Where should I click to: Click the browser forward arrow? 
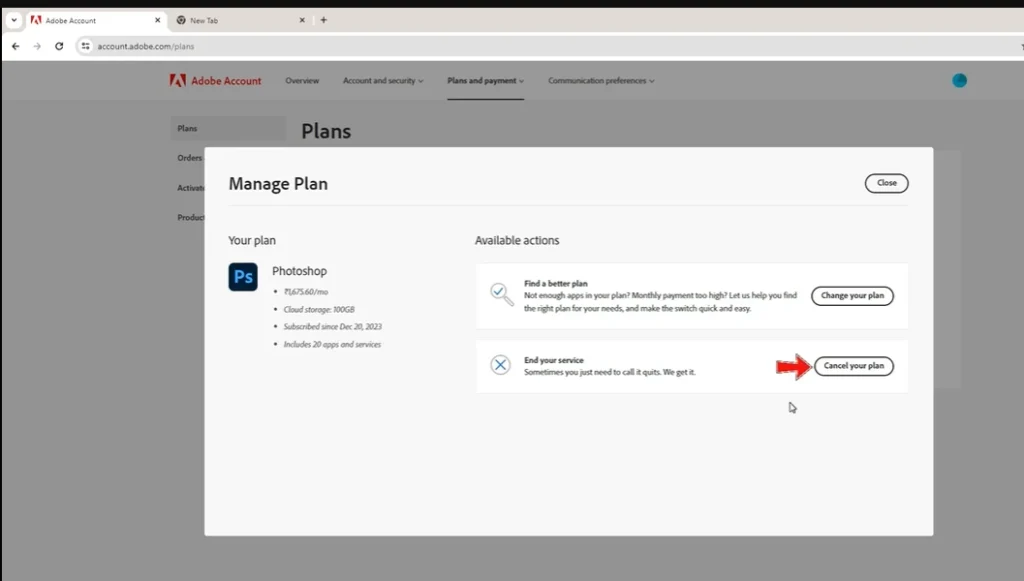[x=37, y=46]
